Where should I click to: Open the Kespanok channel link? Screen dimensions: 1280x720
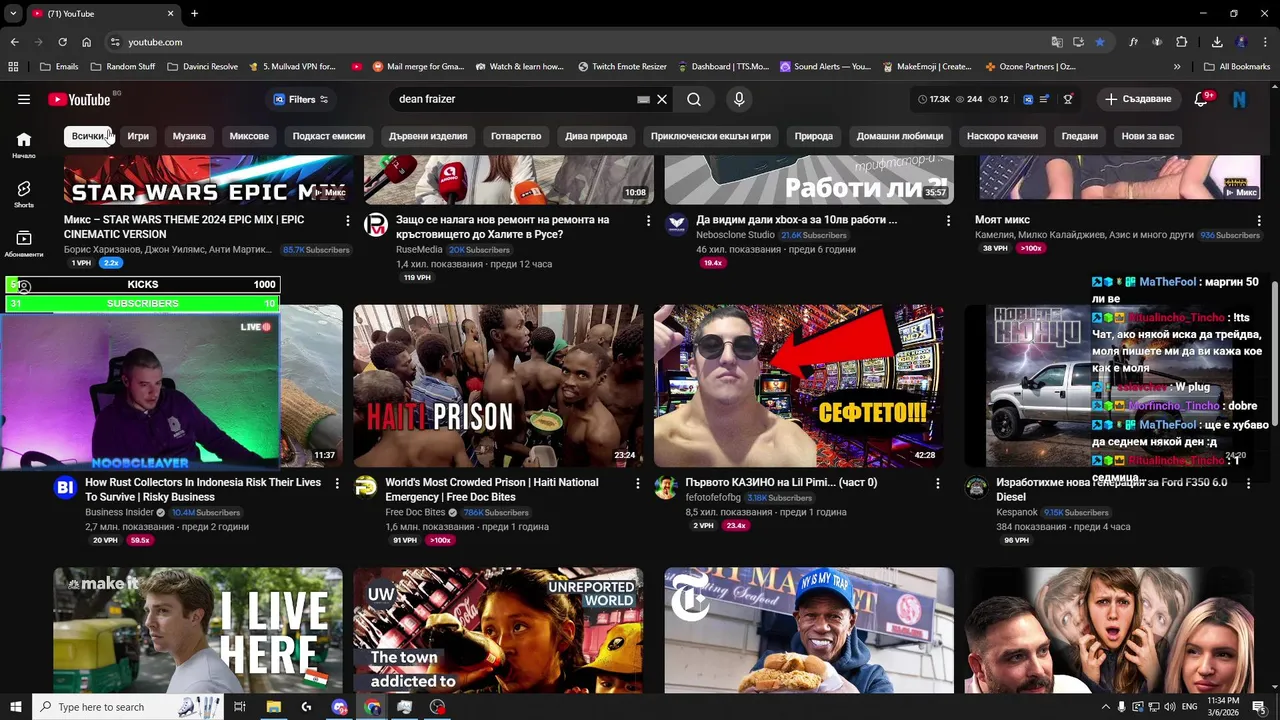pyautogui.click(x=1017, y=512)
